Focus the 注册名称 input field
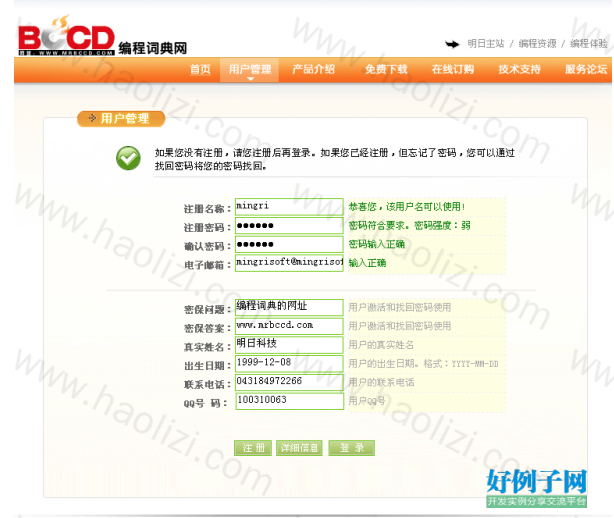 [x=289, y=207]
